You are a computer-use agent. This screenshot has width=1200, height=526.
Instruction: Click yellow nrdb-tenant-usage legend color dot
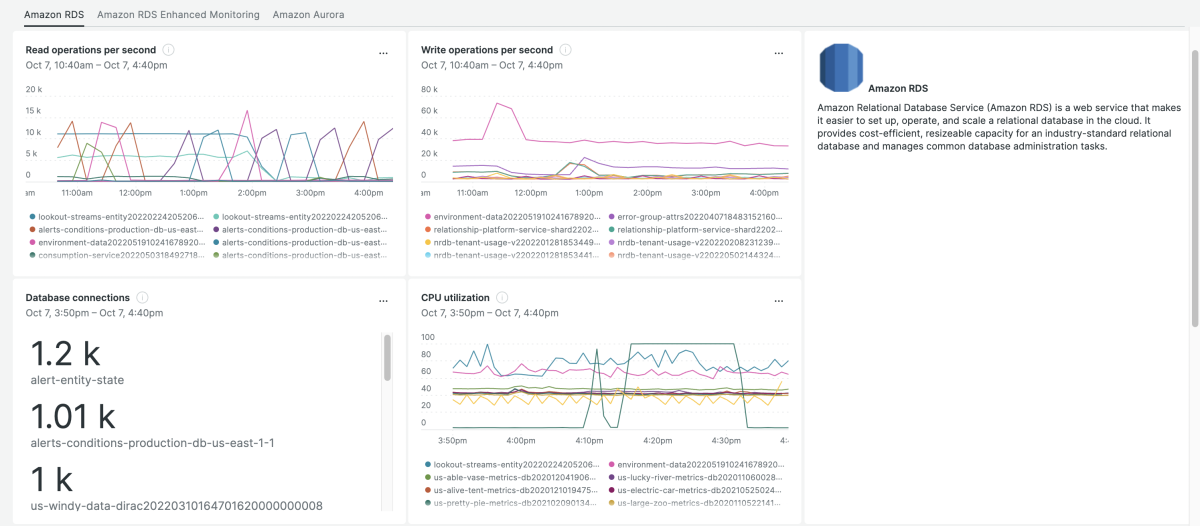(427, 242)
